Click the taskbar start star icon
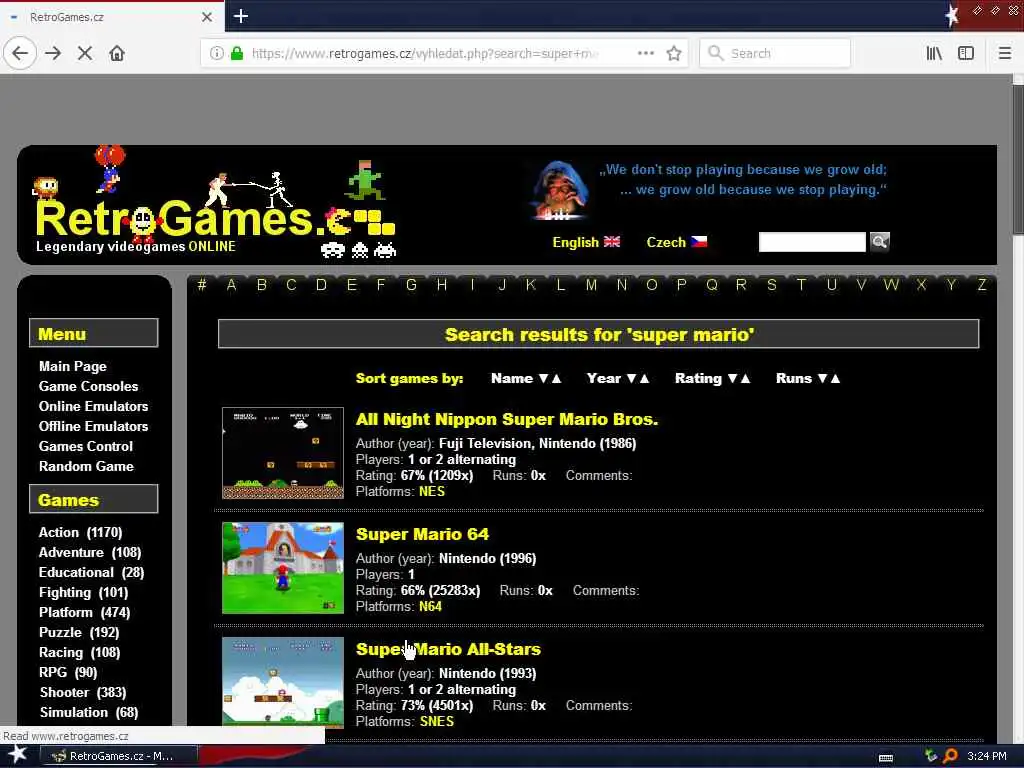The width and height of the screenshot is (1024, 768). (17, 755)
